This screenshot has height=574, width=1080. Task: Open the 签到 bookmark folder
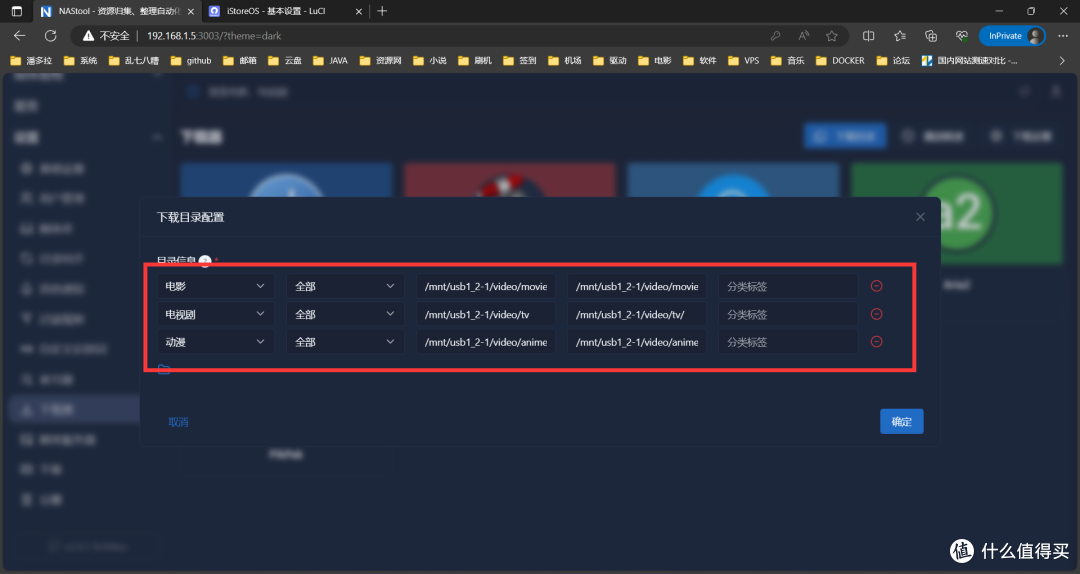point(520,61)
